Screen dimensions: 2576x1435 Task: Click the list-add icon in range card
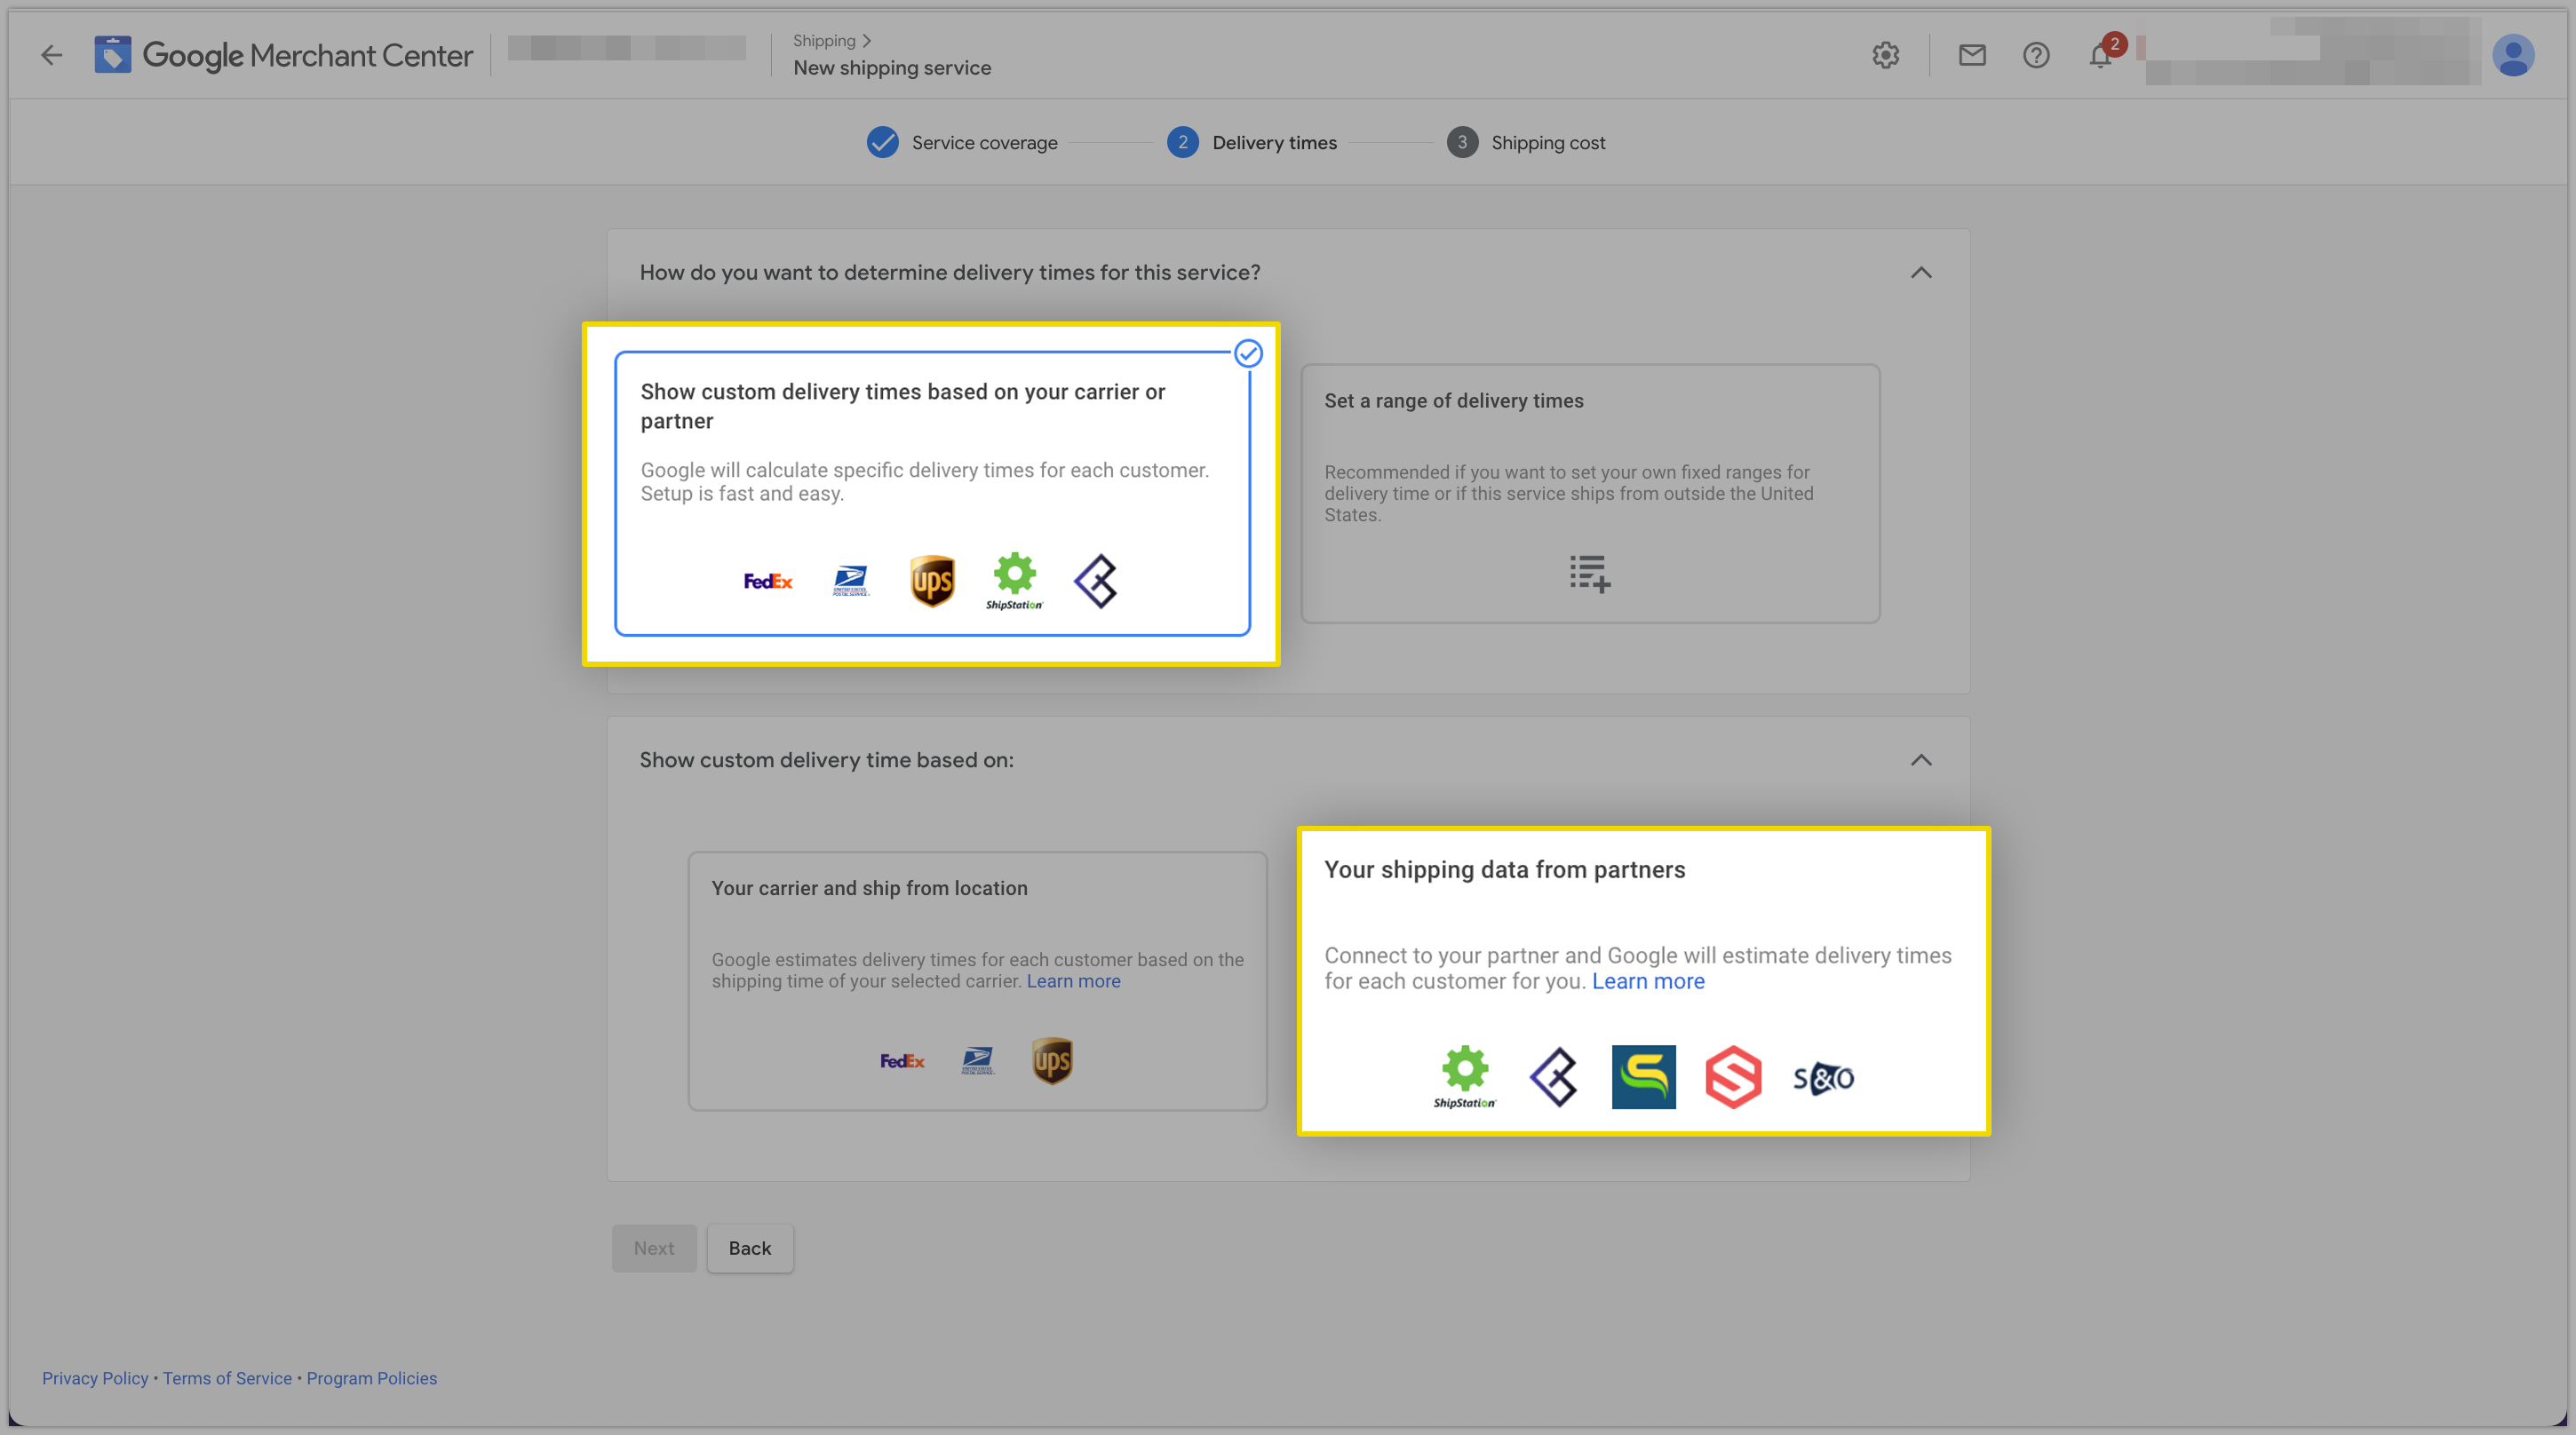tap(1590, 574)
